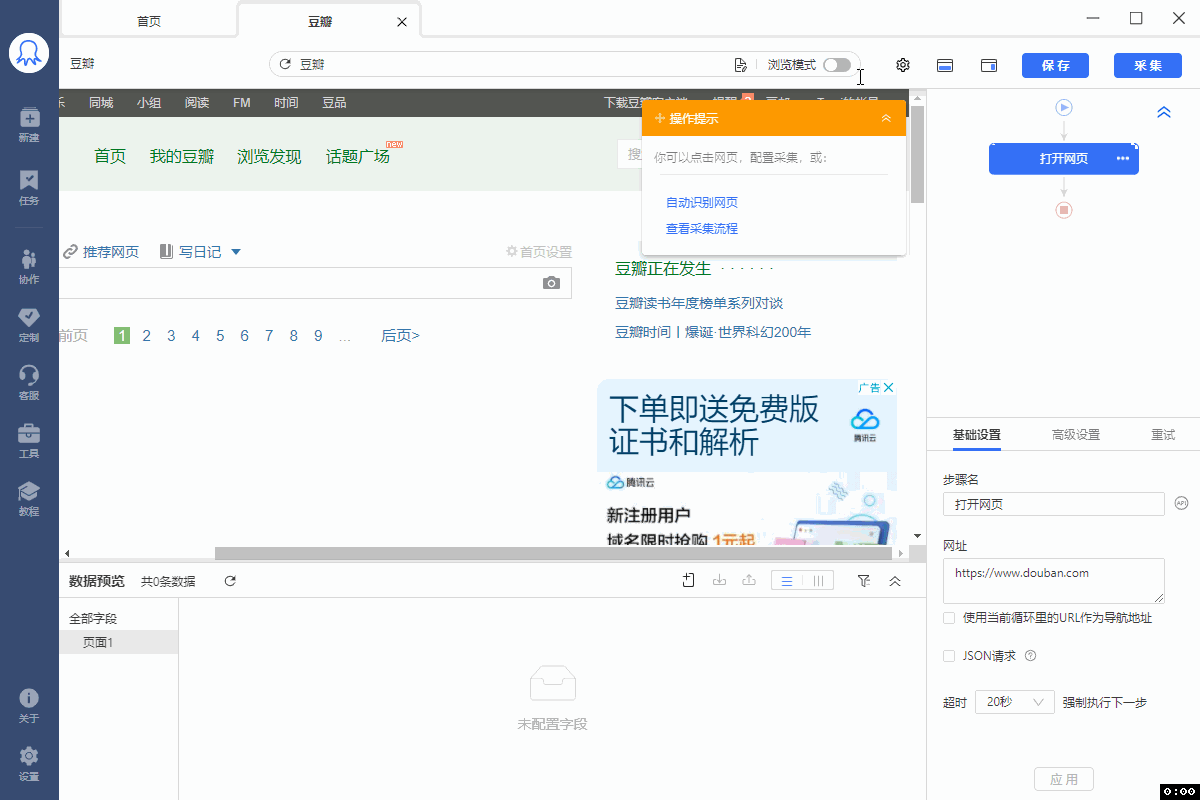Switch data preview to column view
This screenshot has height=800, width=1200.
pos(818,581)
